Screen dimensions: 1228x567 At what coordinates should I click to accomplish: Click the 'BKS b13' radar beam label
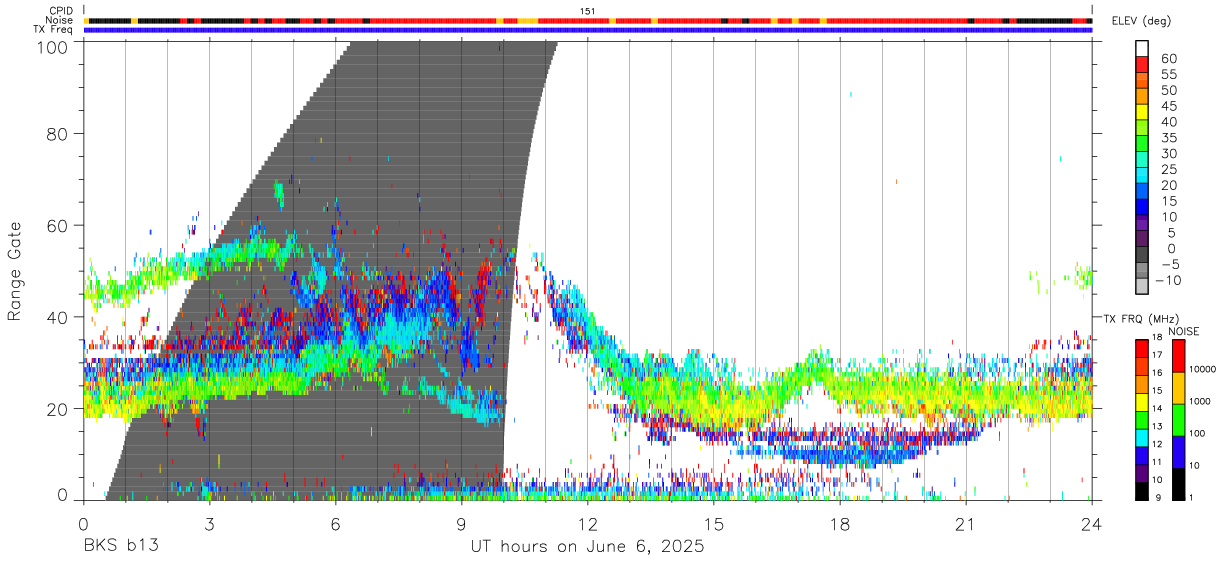click(x=120, y=547)
